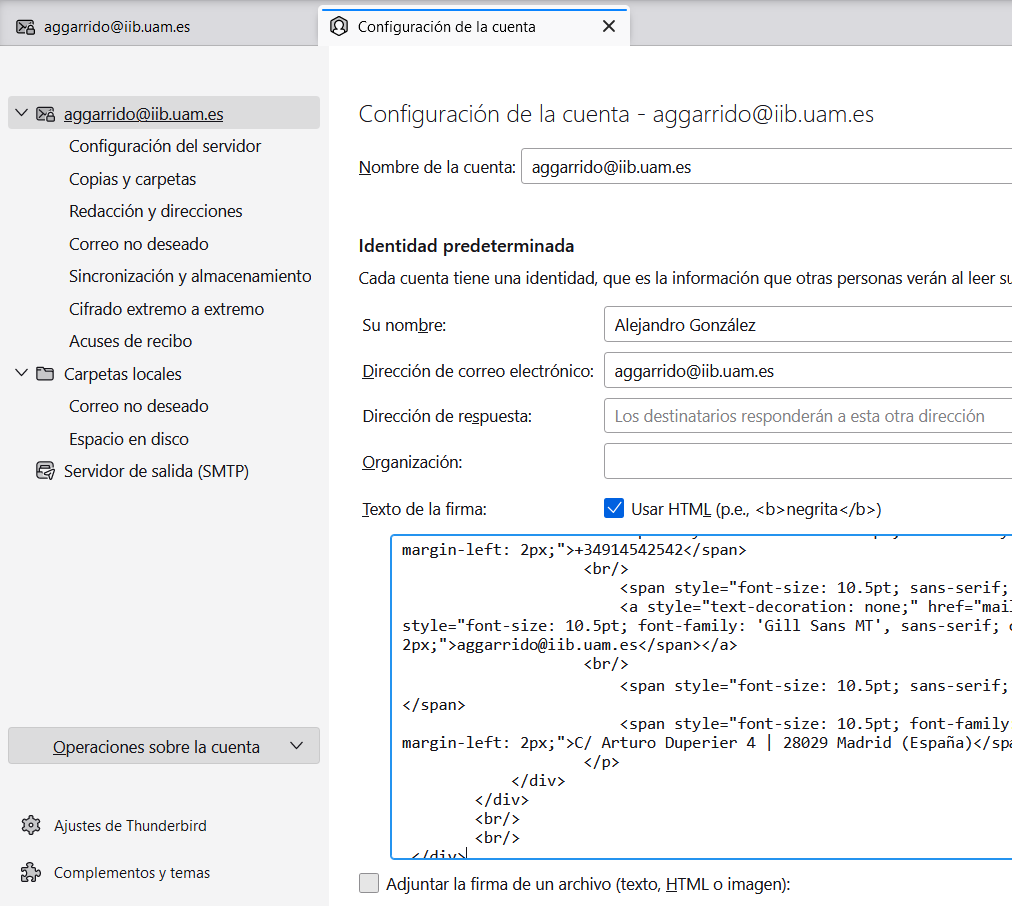The width and height of the screenshot is (1012, 906).
Task: Click the Complementos y temas puzzle icon
Action: [x=31, y=873]
